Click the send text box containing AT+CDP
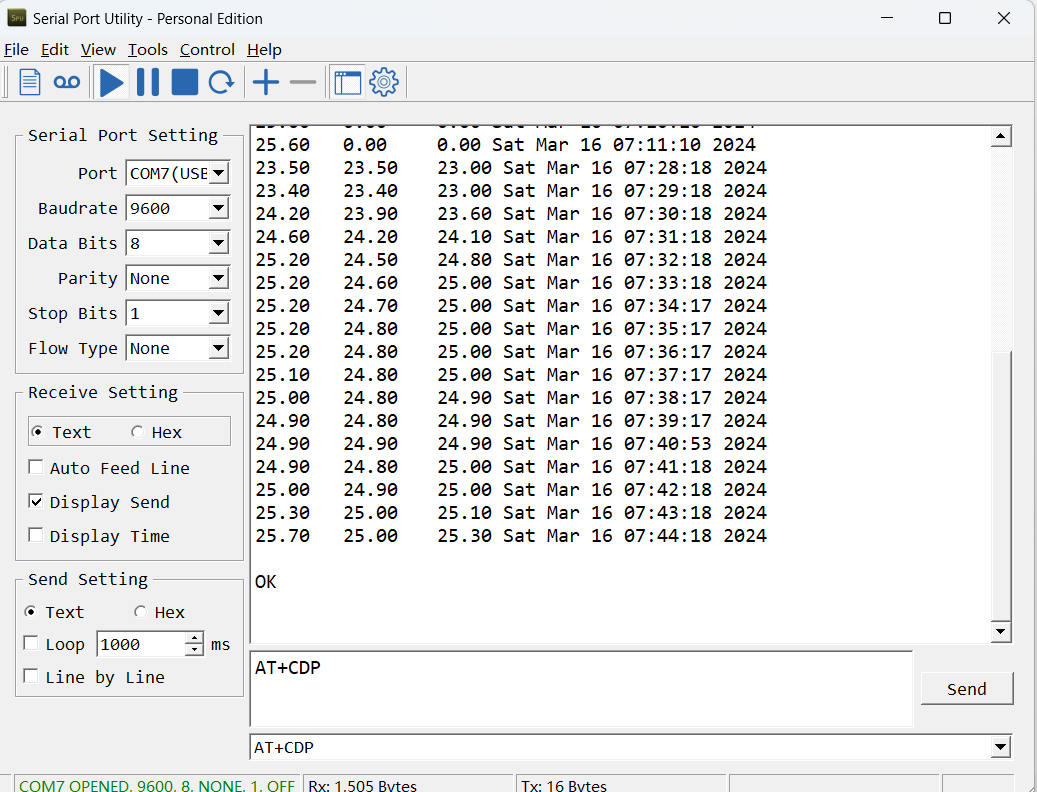Viewport: 1037px width, 792px height. pyautogui.click(x=581, y=689)
